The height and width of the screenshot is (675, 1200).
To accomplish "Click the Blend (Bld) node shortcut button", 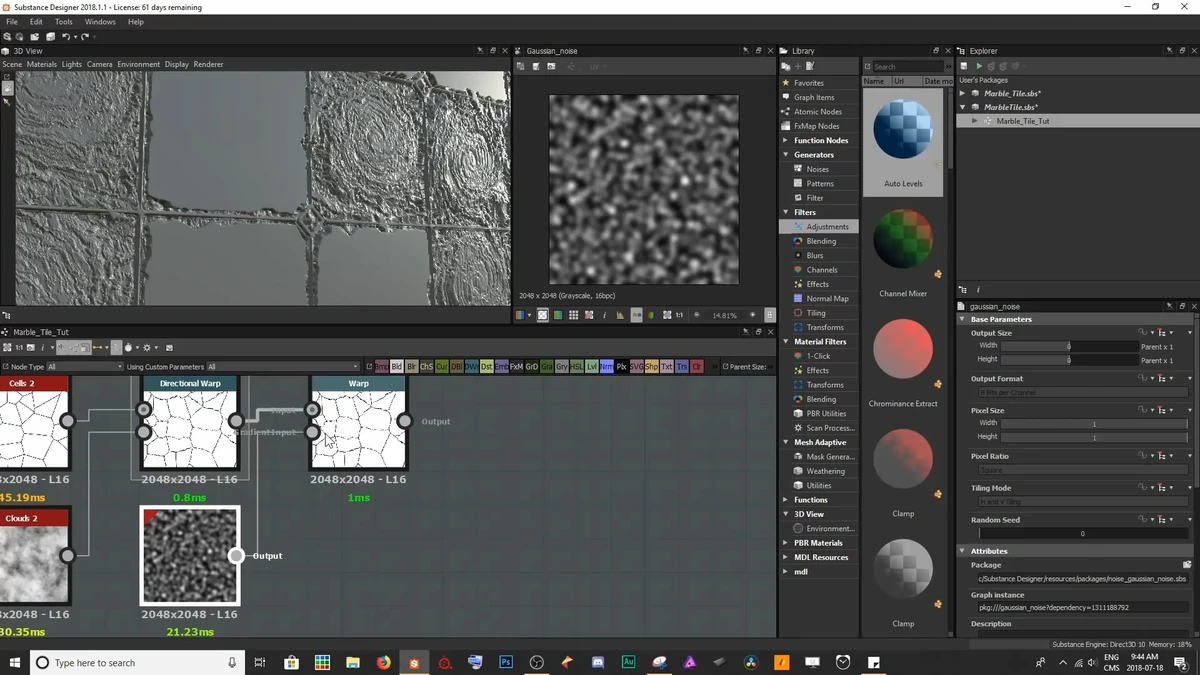I will (397, 367).
